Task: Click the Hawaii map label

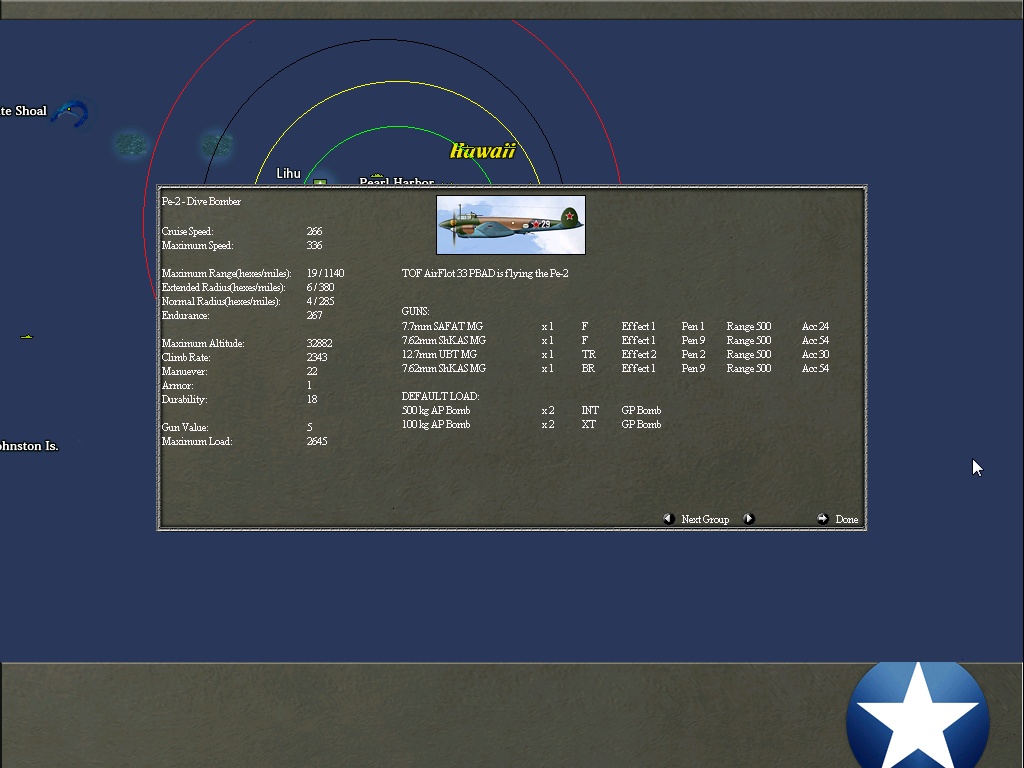Action: tap(483, 151)
